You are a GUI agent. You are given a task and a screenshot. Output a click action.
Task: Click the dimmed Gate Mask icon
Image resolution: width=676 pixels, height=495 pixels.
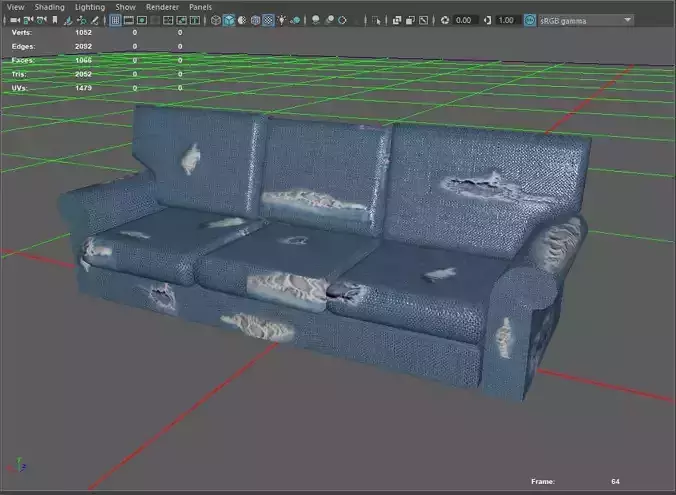155,20
